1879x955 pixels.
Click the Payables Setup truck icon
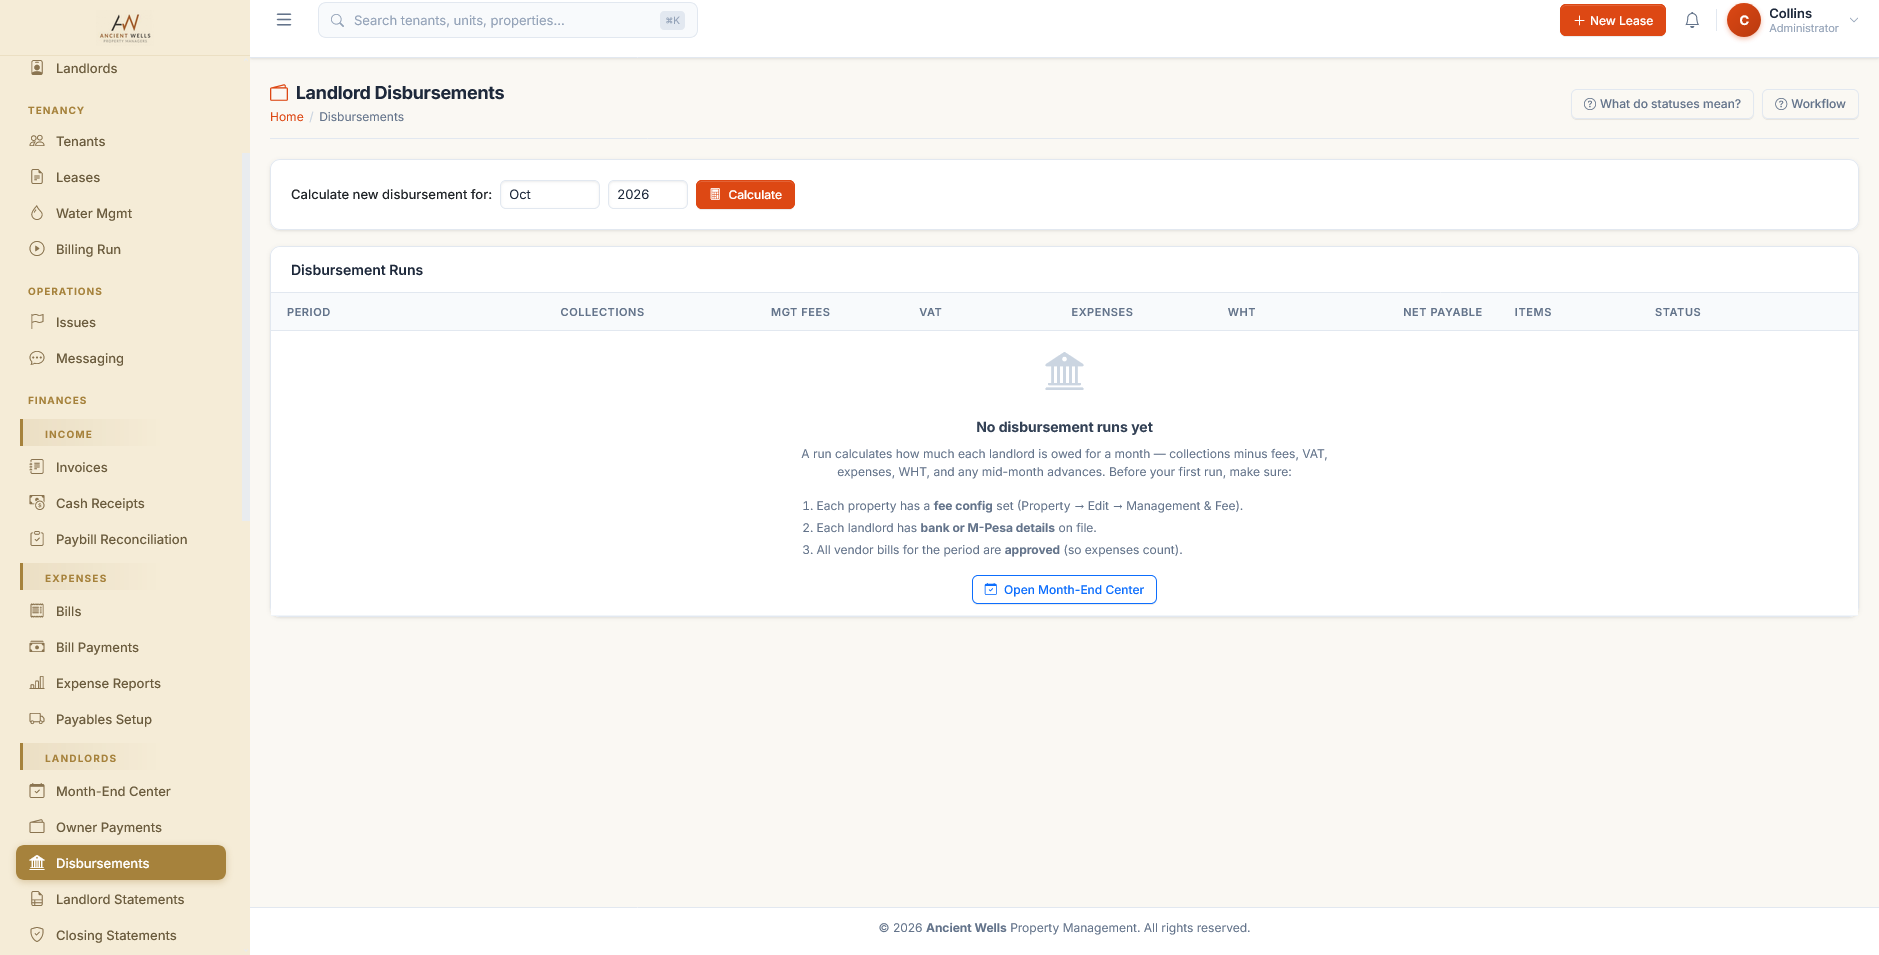coord(37,719)
